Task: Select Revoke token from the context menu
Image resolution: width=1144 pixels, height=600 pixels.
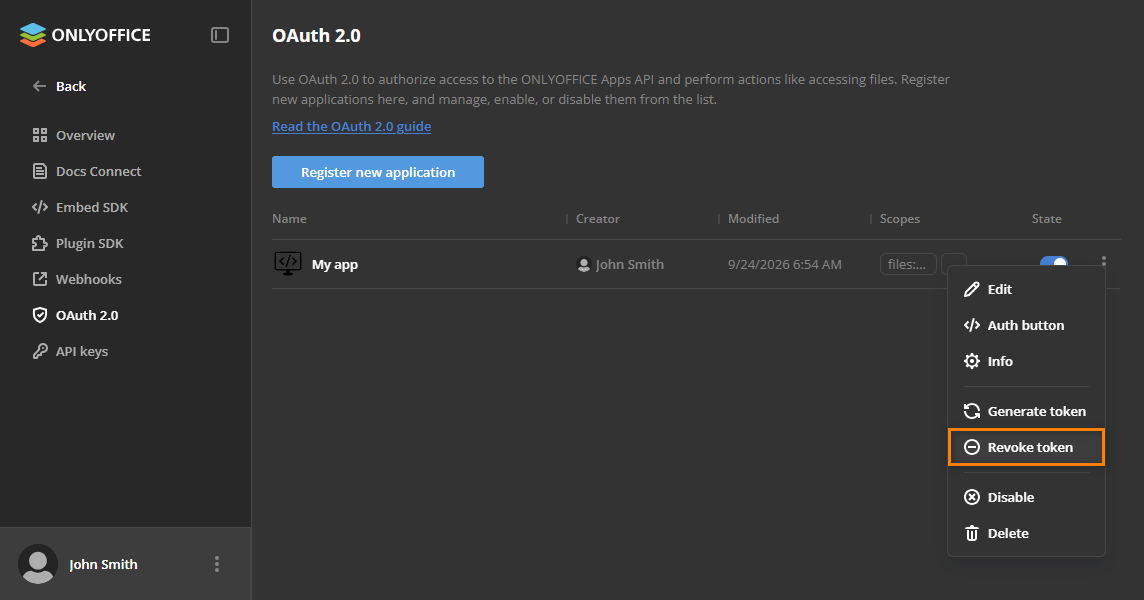Action: click(x=1026, y=447)
